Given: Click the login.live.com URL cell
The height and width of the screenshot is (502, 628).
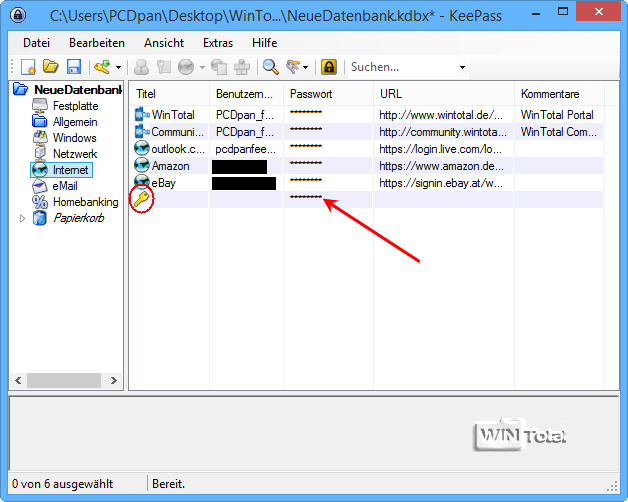Looking at the screenshot, I should (x=441, y=149).
